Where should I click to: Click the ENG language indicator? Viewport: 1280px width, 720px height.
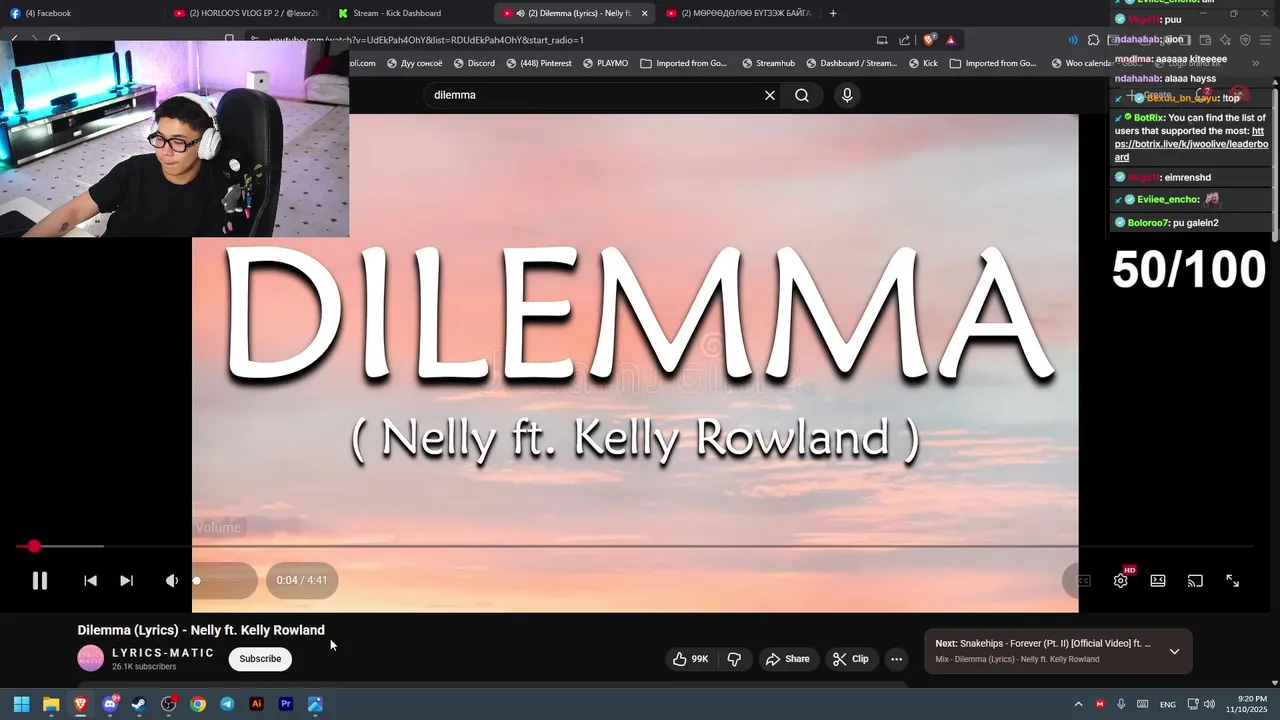coord(1167,705)
